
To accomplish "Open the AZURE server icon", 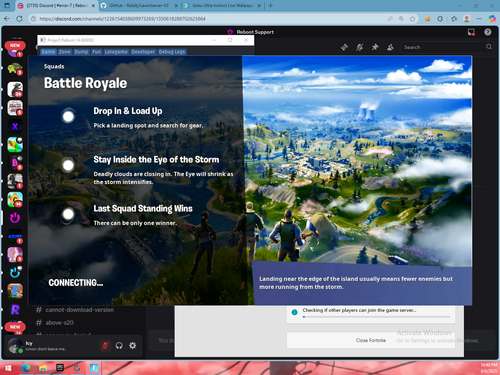I will pyautogui.click(x=15, y=236).
